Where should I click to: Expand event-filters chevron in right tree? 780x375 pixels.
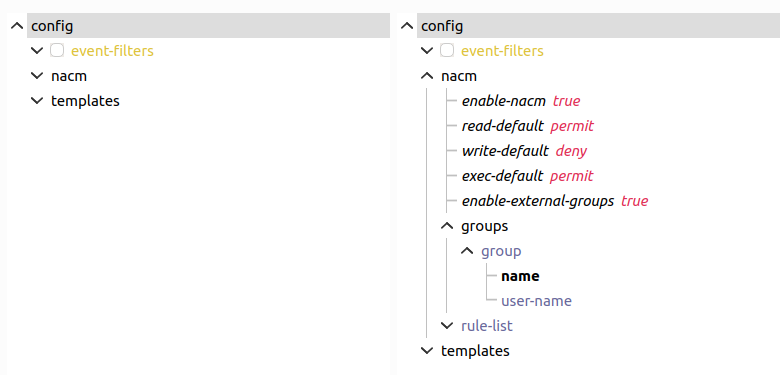(427, 51)
